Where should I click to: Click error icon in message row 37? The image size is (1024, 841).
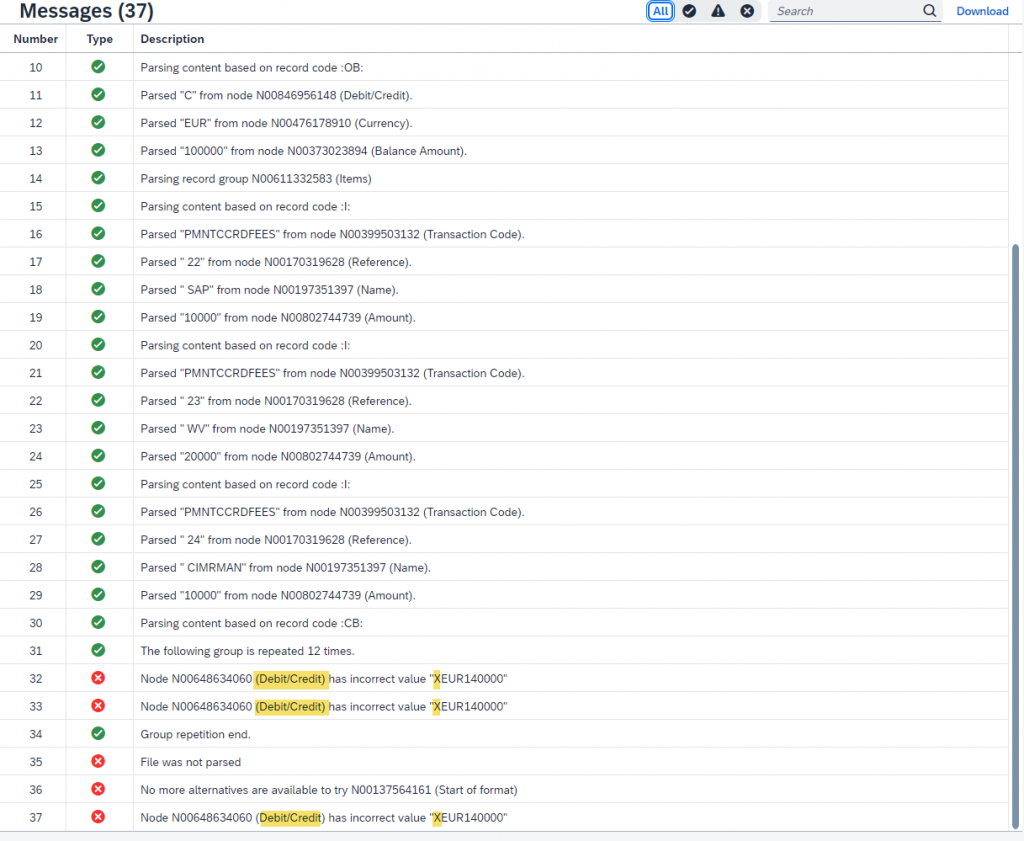(x=98, y=817)
